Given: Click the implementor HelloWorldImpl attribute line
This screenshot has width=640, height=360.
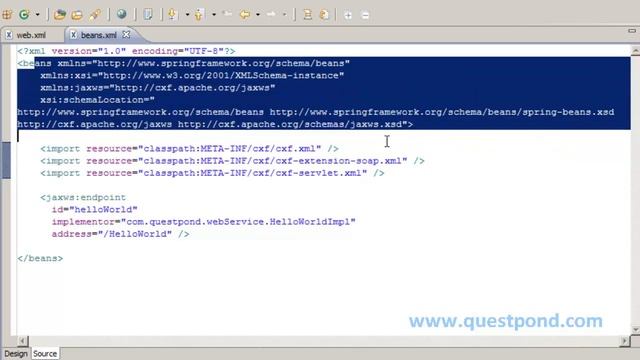Looking at the screenshot, I should point(203,222).
